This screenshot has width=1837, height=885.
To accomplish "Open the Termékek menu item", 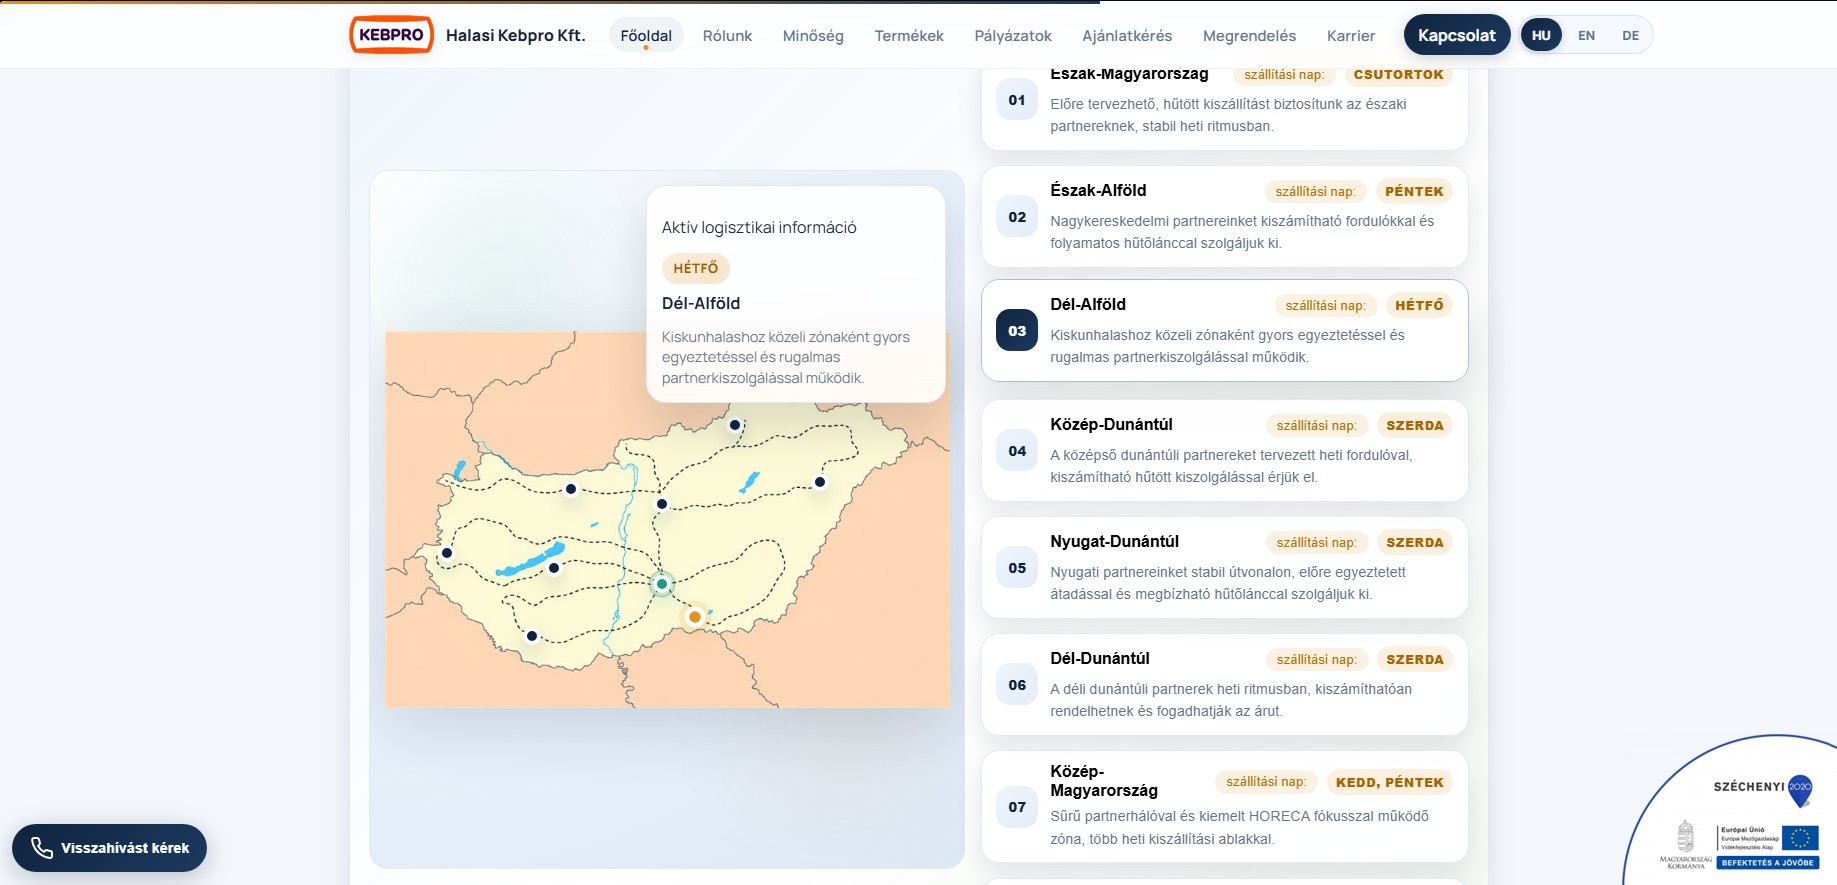I will tap(909, 35).
